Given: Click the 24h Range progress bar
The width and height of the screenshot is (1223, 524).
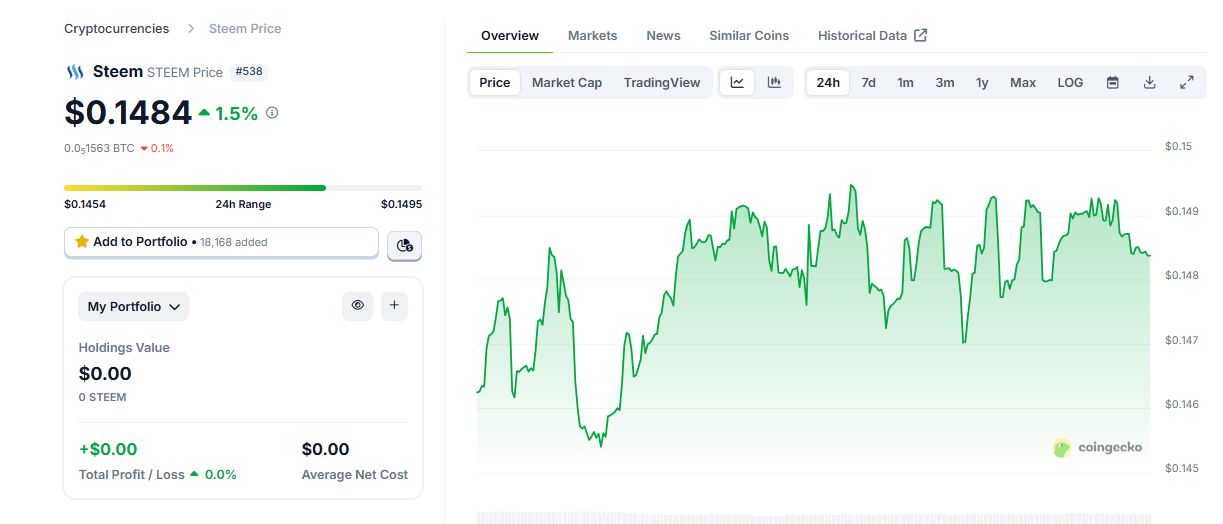Looking at the screenshot, I should coord(243,188).
